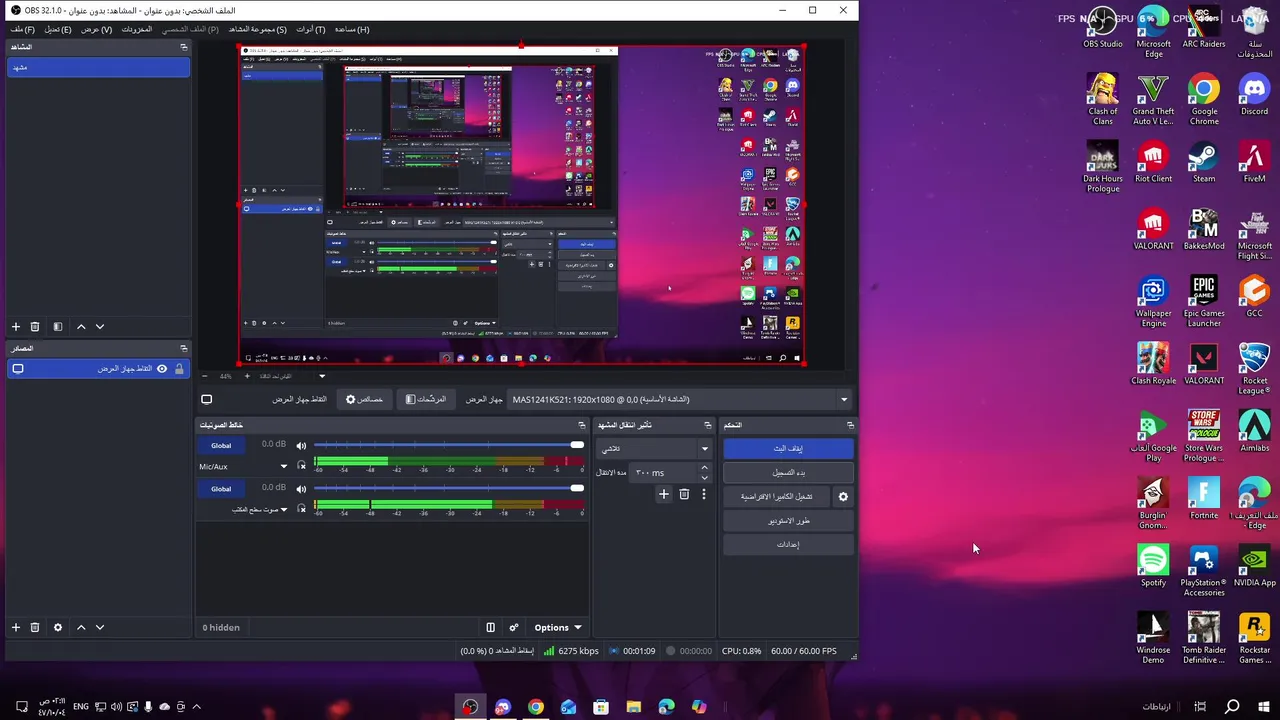Open desktop audio (صوت سطح المكتب) channel dropdown arrow

pyautogui.click(x=284, y=509)
